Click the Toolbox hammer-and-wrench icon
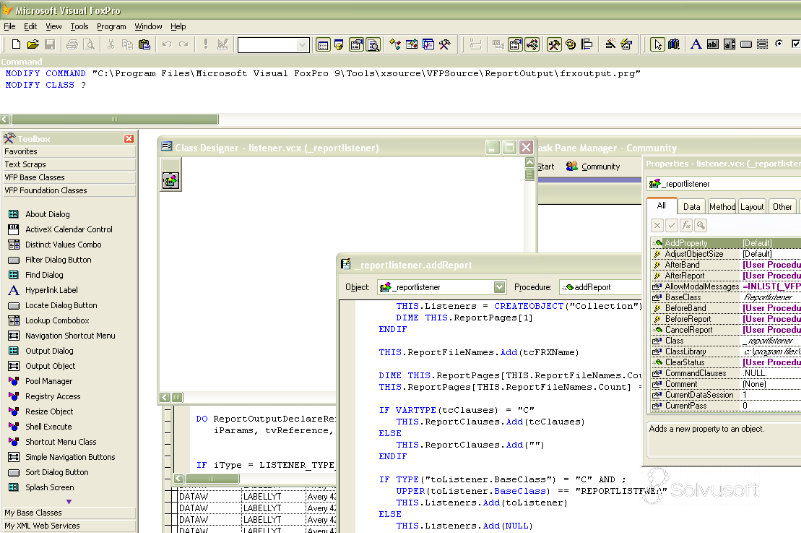The height and width of the screenshot is (533, 801). [444, 44]
